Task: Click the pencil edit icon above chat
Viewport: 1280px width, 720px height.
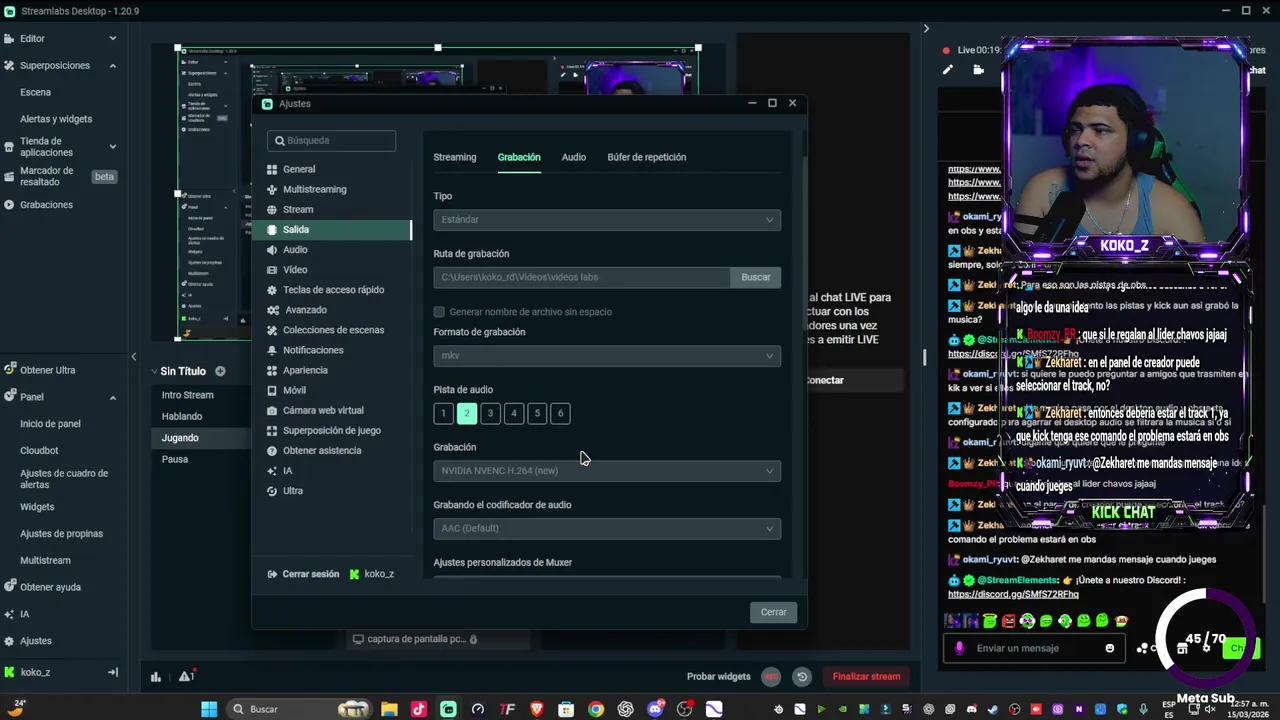Action: click(x=948, y=69)
